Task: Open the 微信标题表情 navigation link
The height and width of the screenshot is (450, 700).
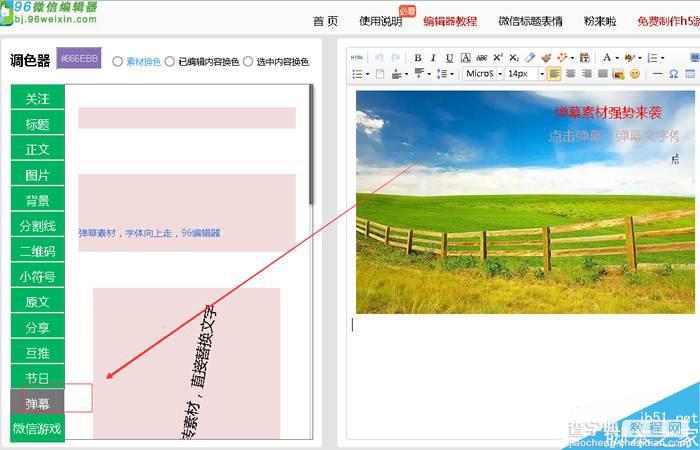Action: point(530,21)
